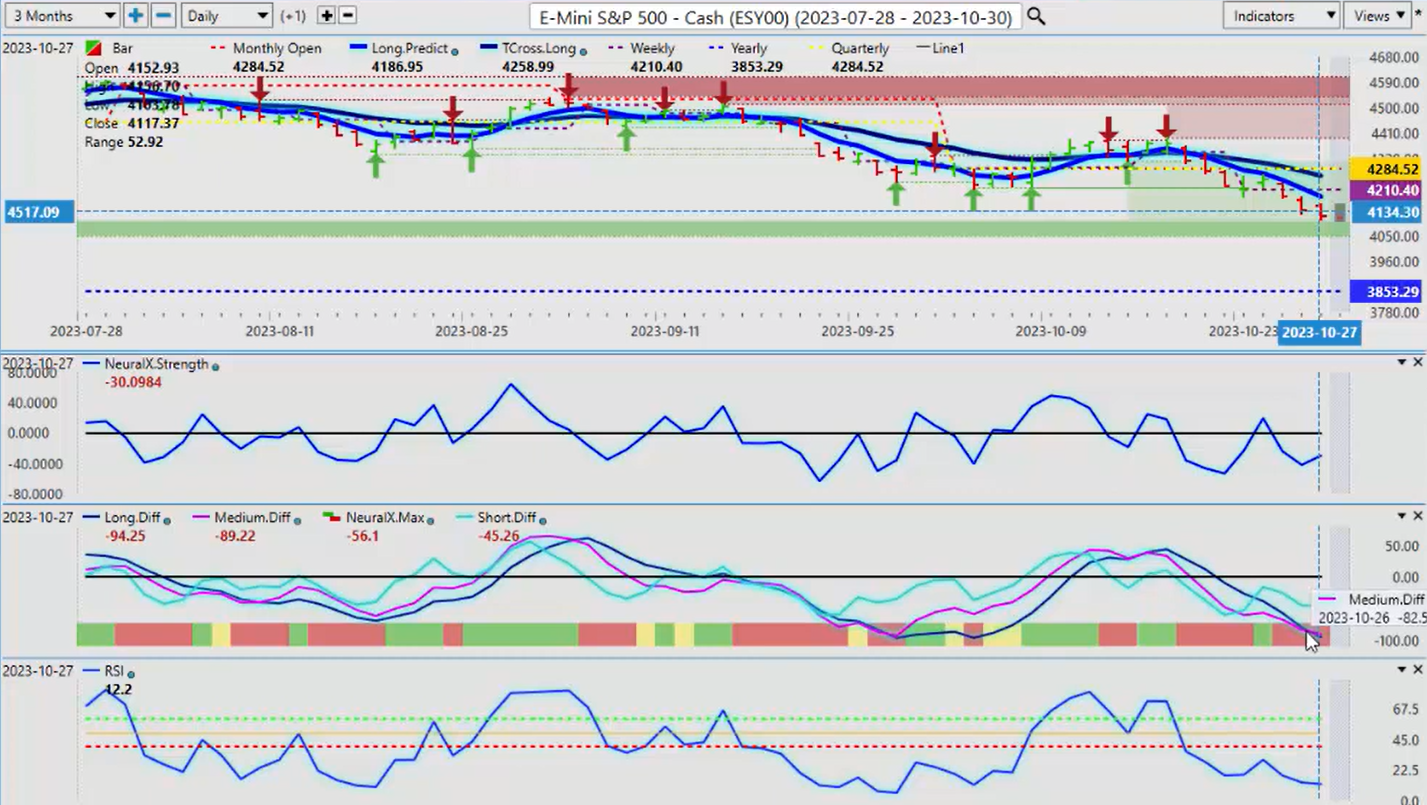
Task: Click the 4210.40 purple price tag
Action: pos(1385,190)
